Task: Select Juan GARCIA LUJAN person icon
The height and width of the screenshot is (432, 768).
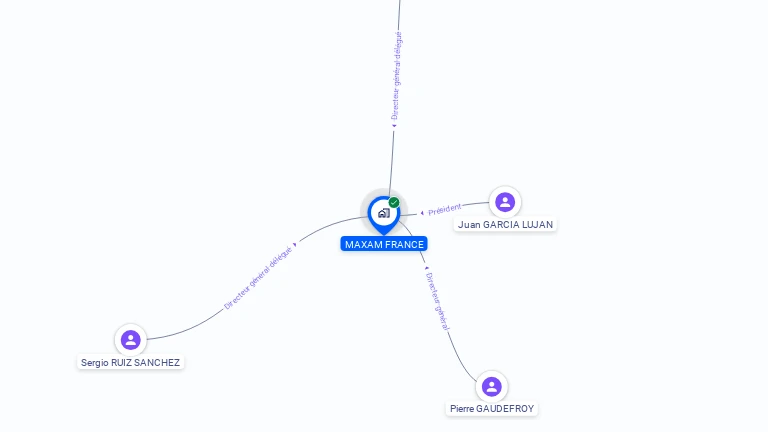Action: 505,202
